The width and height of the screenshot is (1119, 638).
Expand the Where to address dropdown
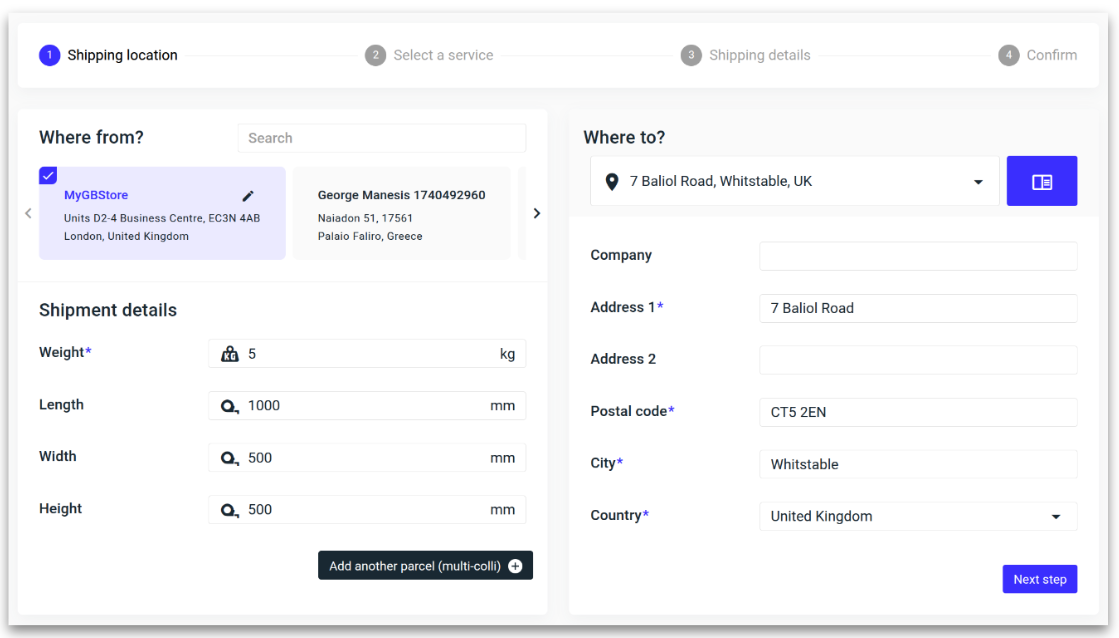977,182
